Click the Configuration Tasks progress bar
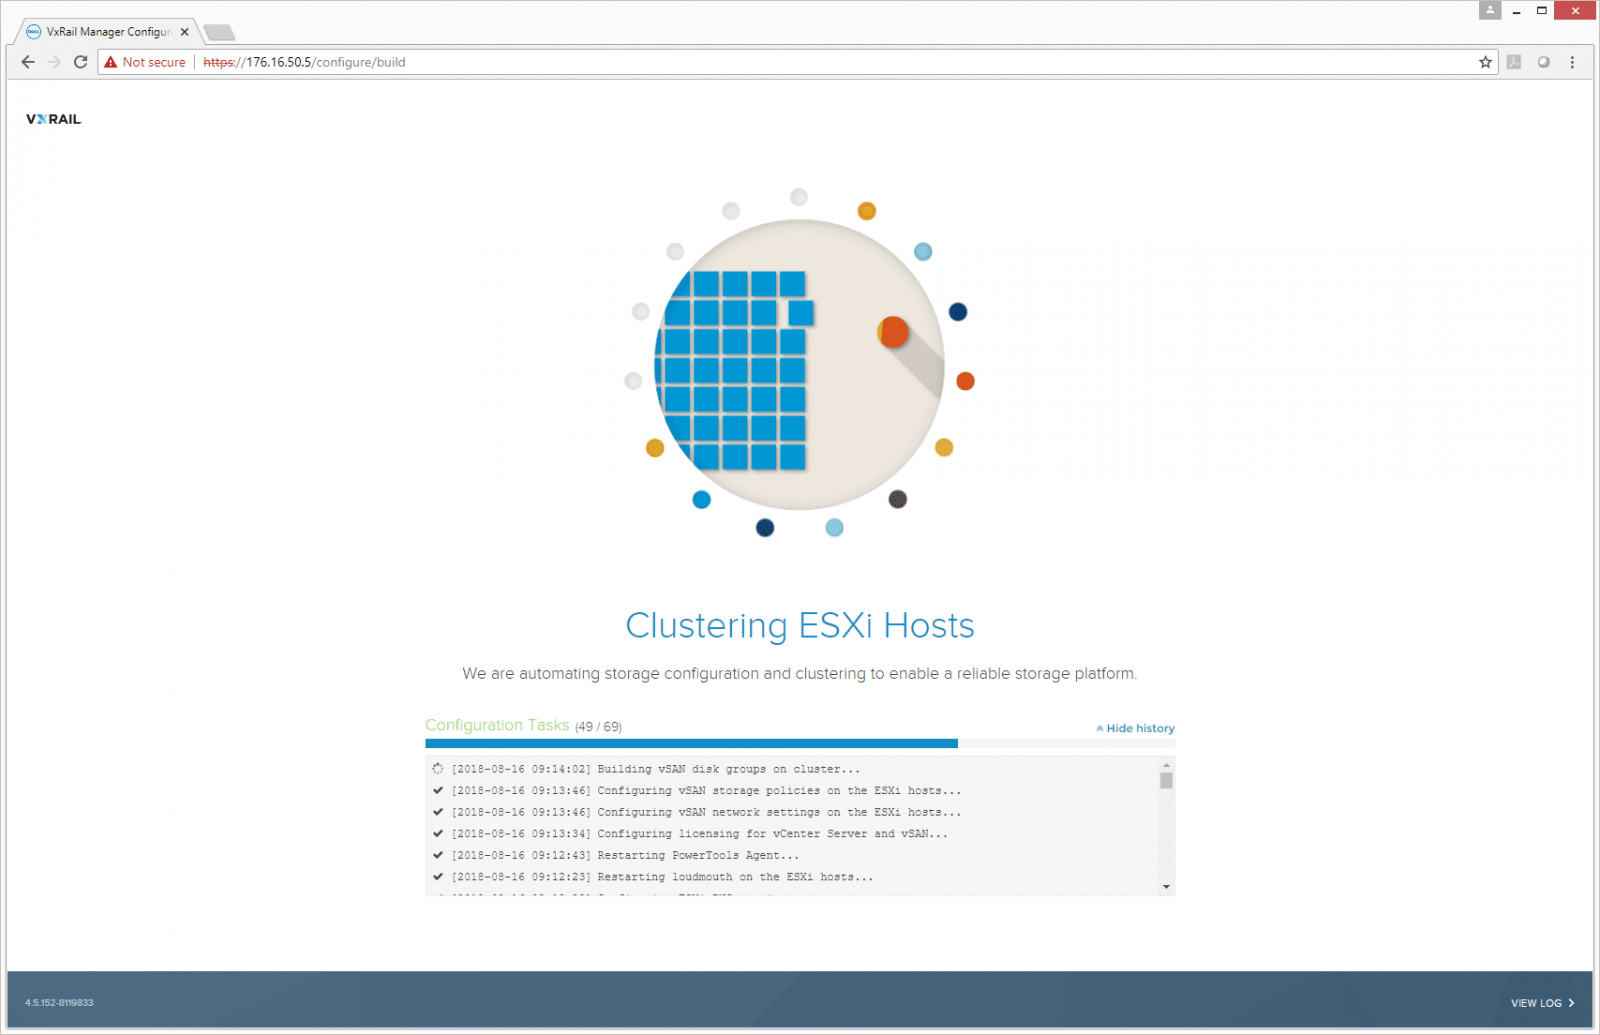 click(x=800, y=744)
